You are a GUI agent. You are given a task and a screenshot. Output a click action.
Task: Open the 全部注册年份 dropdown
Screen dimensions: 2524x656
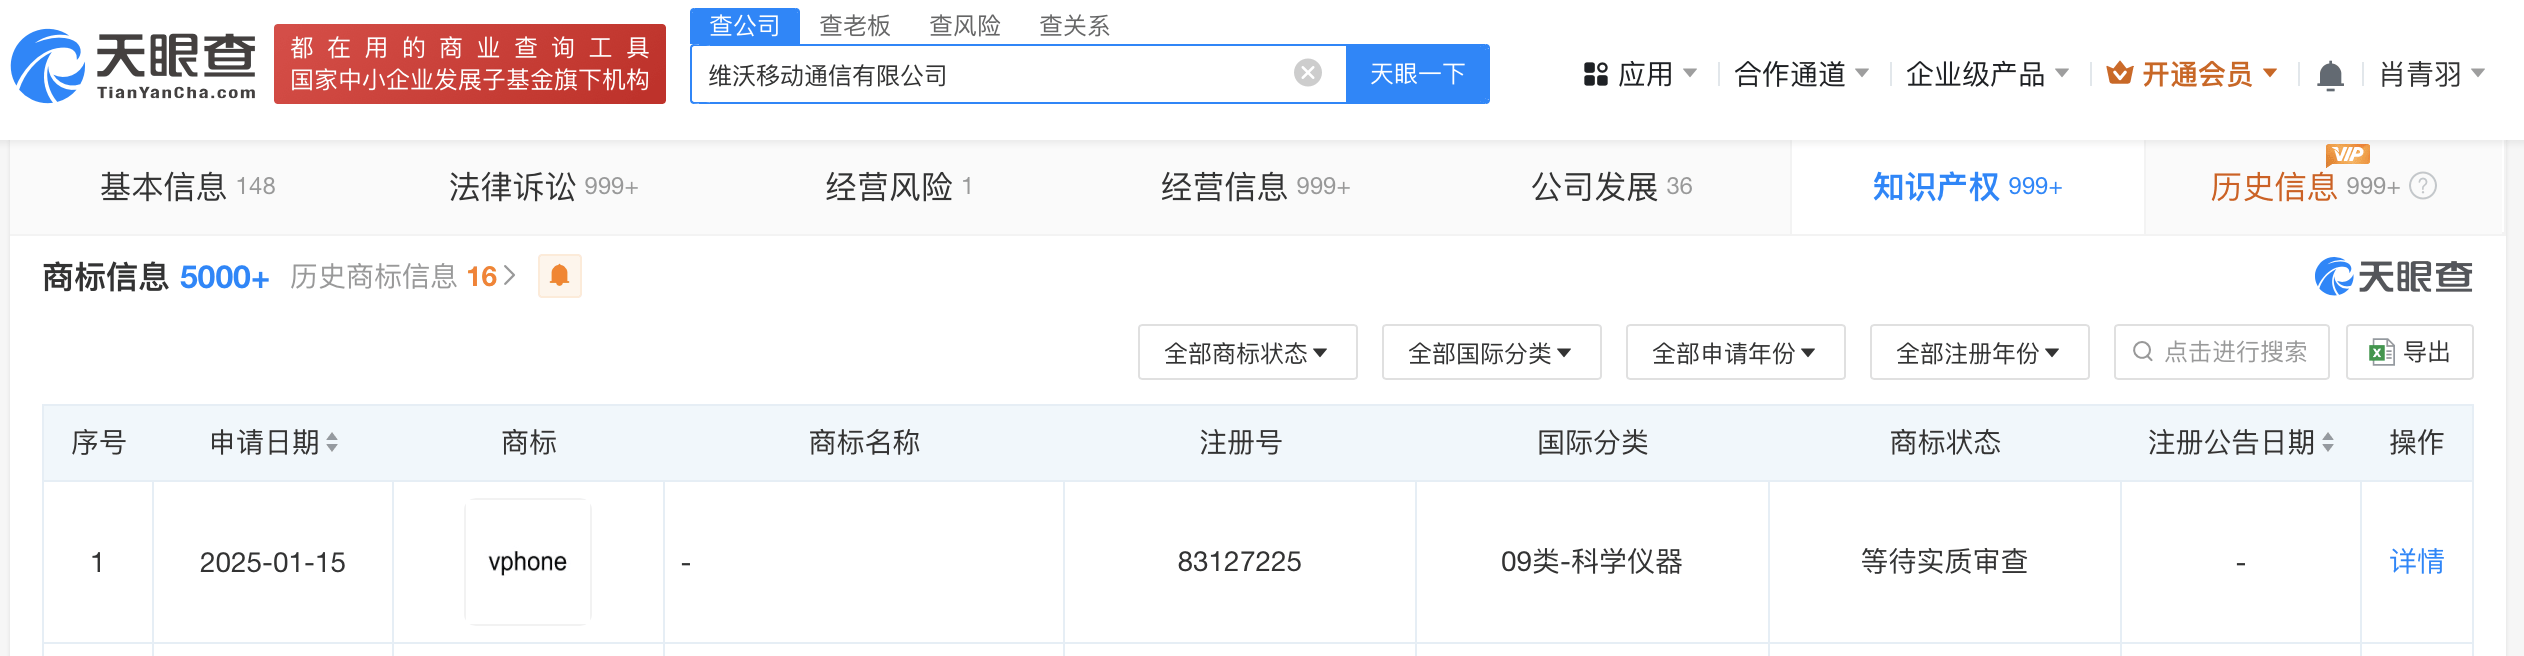point(1979,352)
